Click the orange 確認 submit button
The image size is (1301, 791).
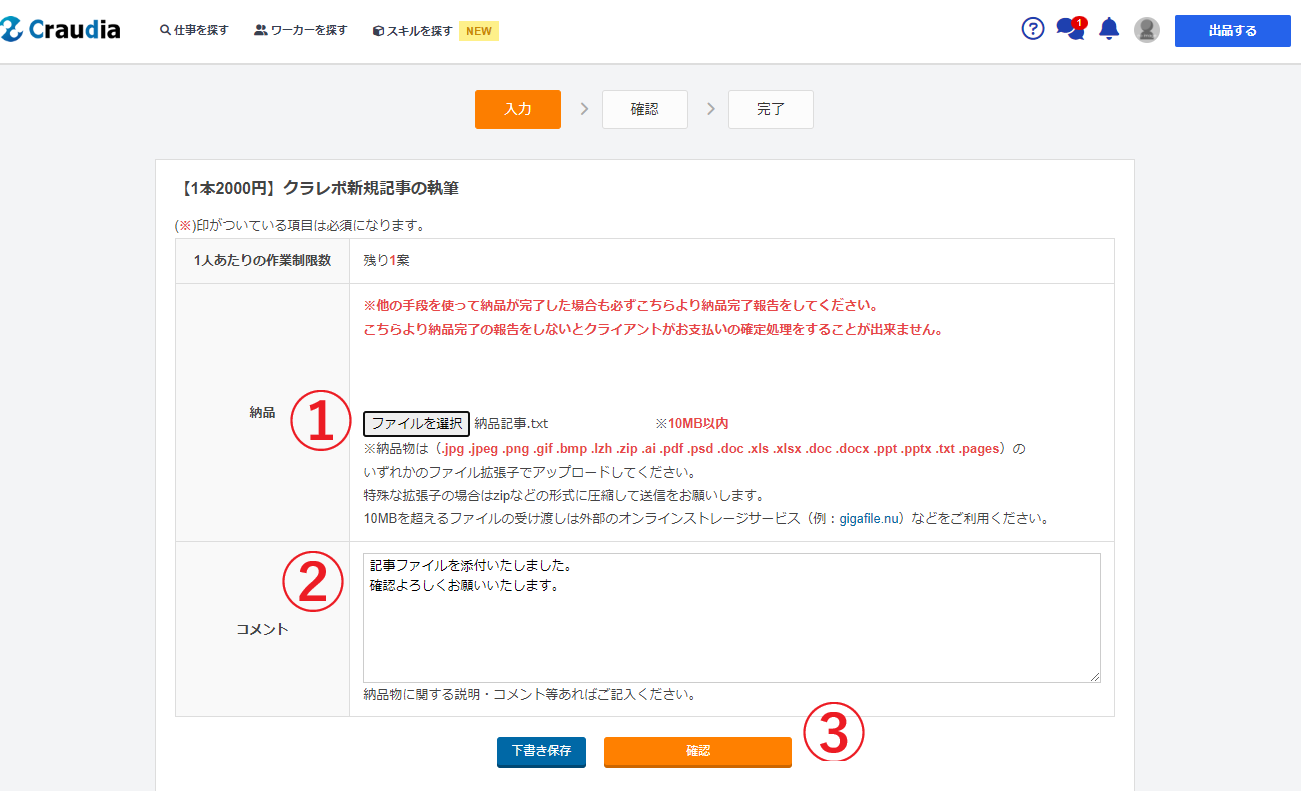(x=697, y=751)
